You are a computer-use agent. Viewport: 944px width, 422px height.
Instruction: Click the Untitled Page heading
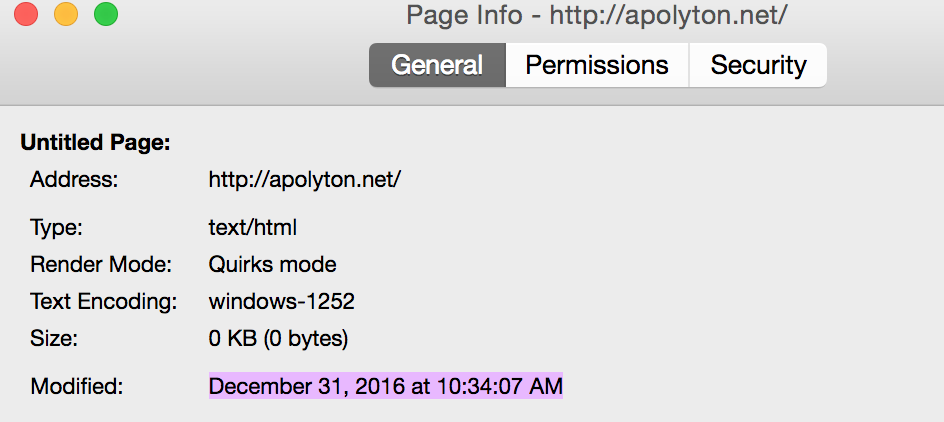(96, 143)
